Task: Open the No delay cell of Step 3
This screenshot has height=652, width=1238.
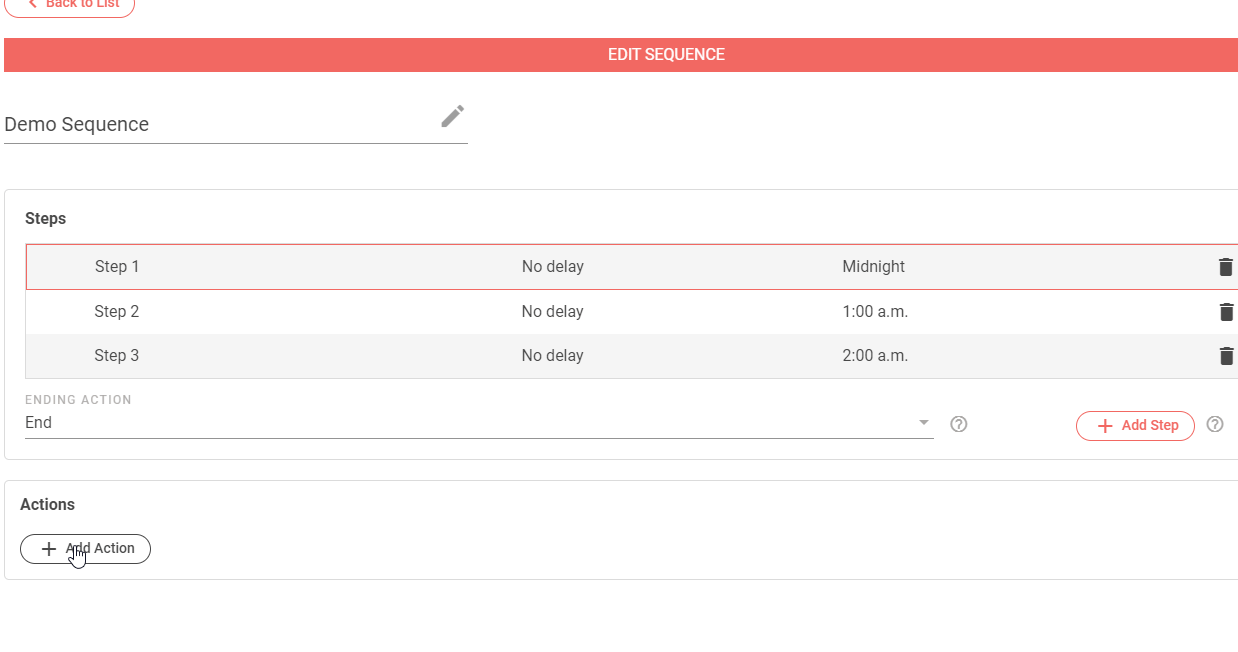Action: (x=552, y=356)
